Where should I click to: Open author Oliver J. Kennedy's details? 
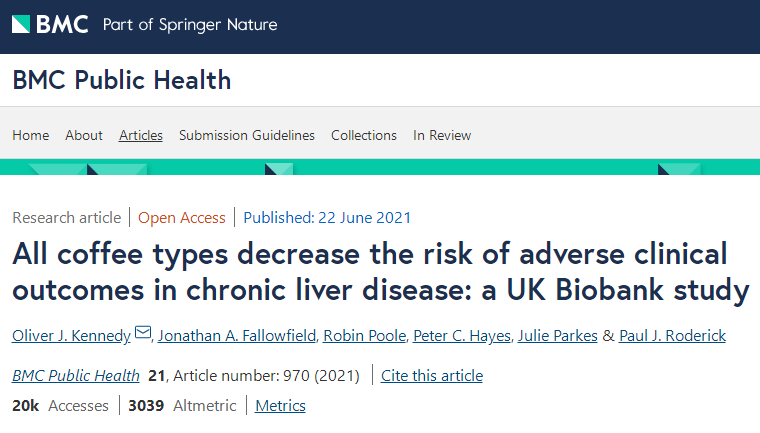pyautogui.click(x=71, y=335)
